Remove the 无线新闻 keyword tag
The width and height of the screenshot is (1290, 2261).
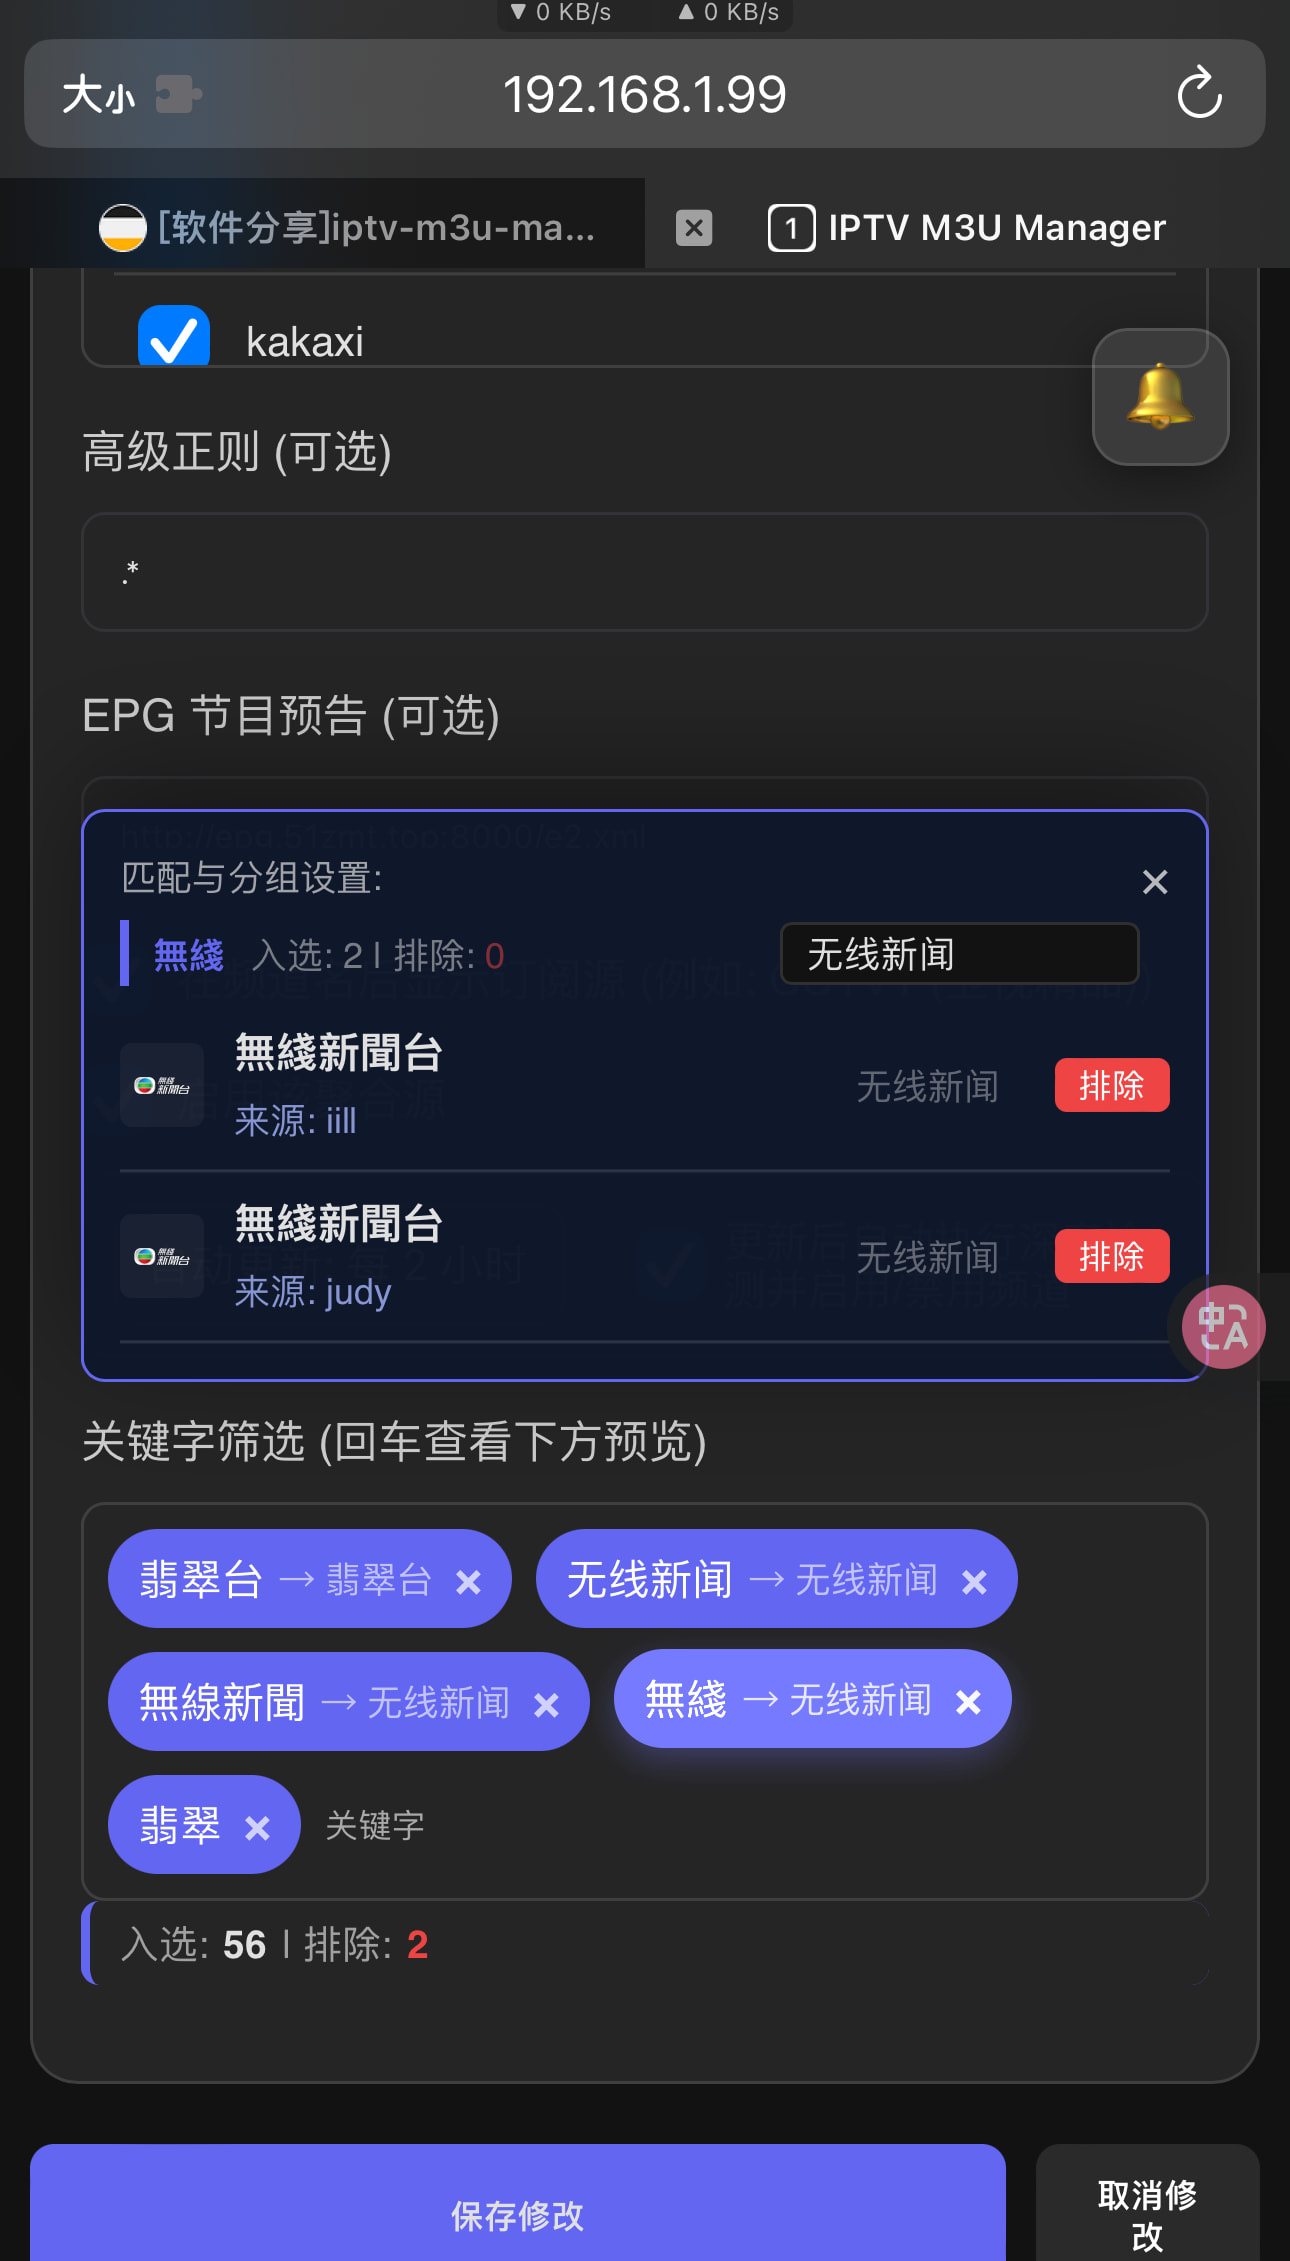click(974, 1582)
